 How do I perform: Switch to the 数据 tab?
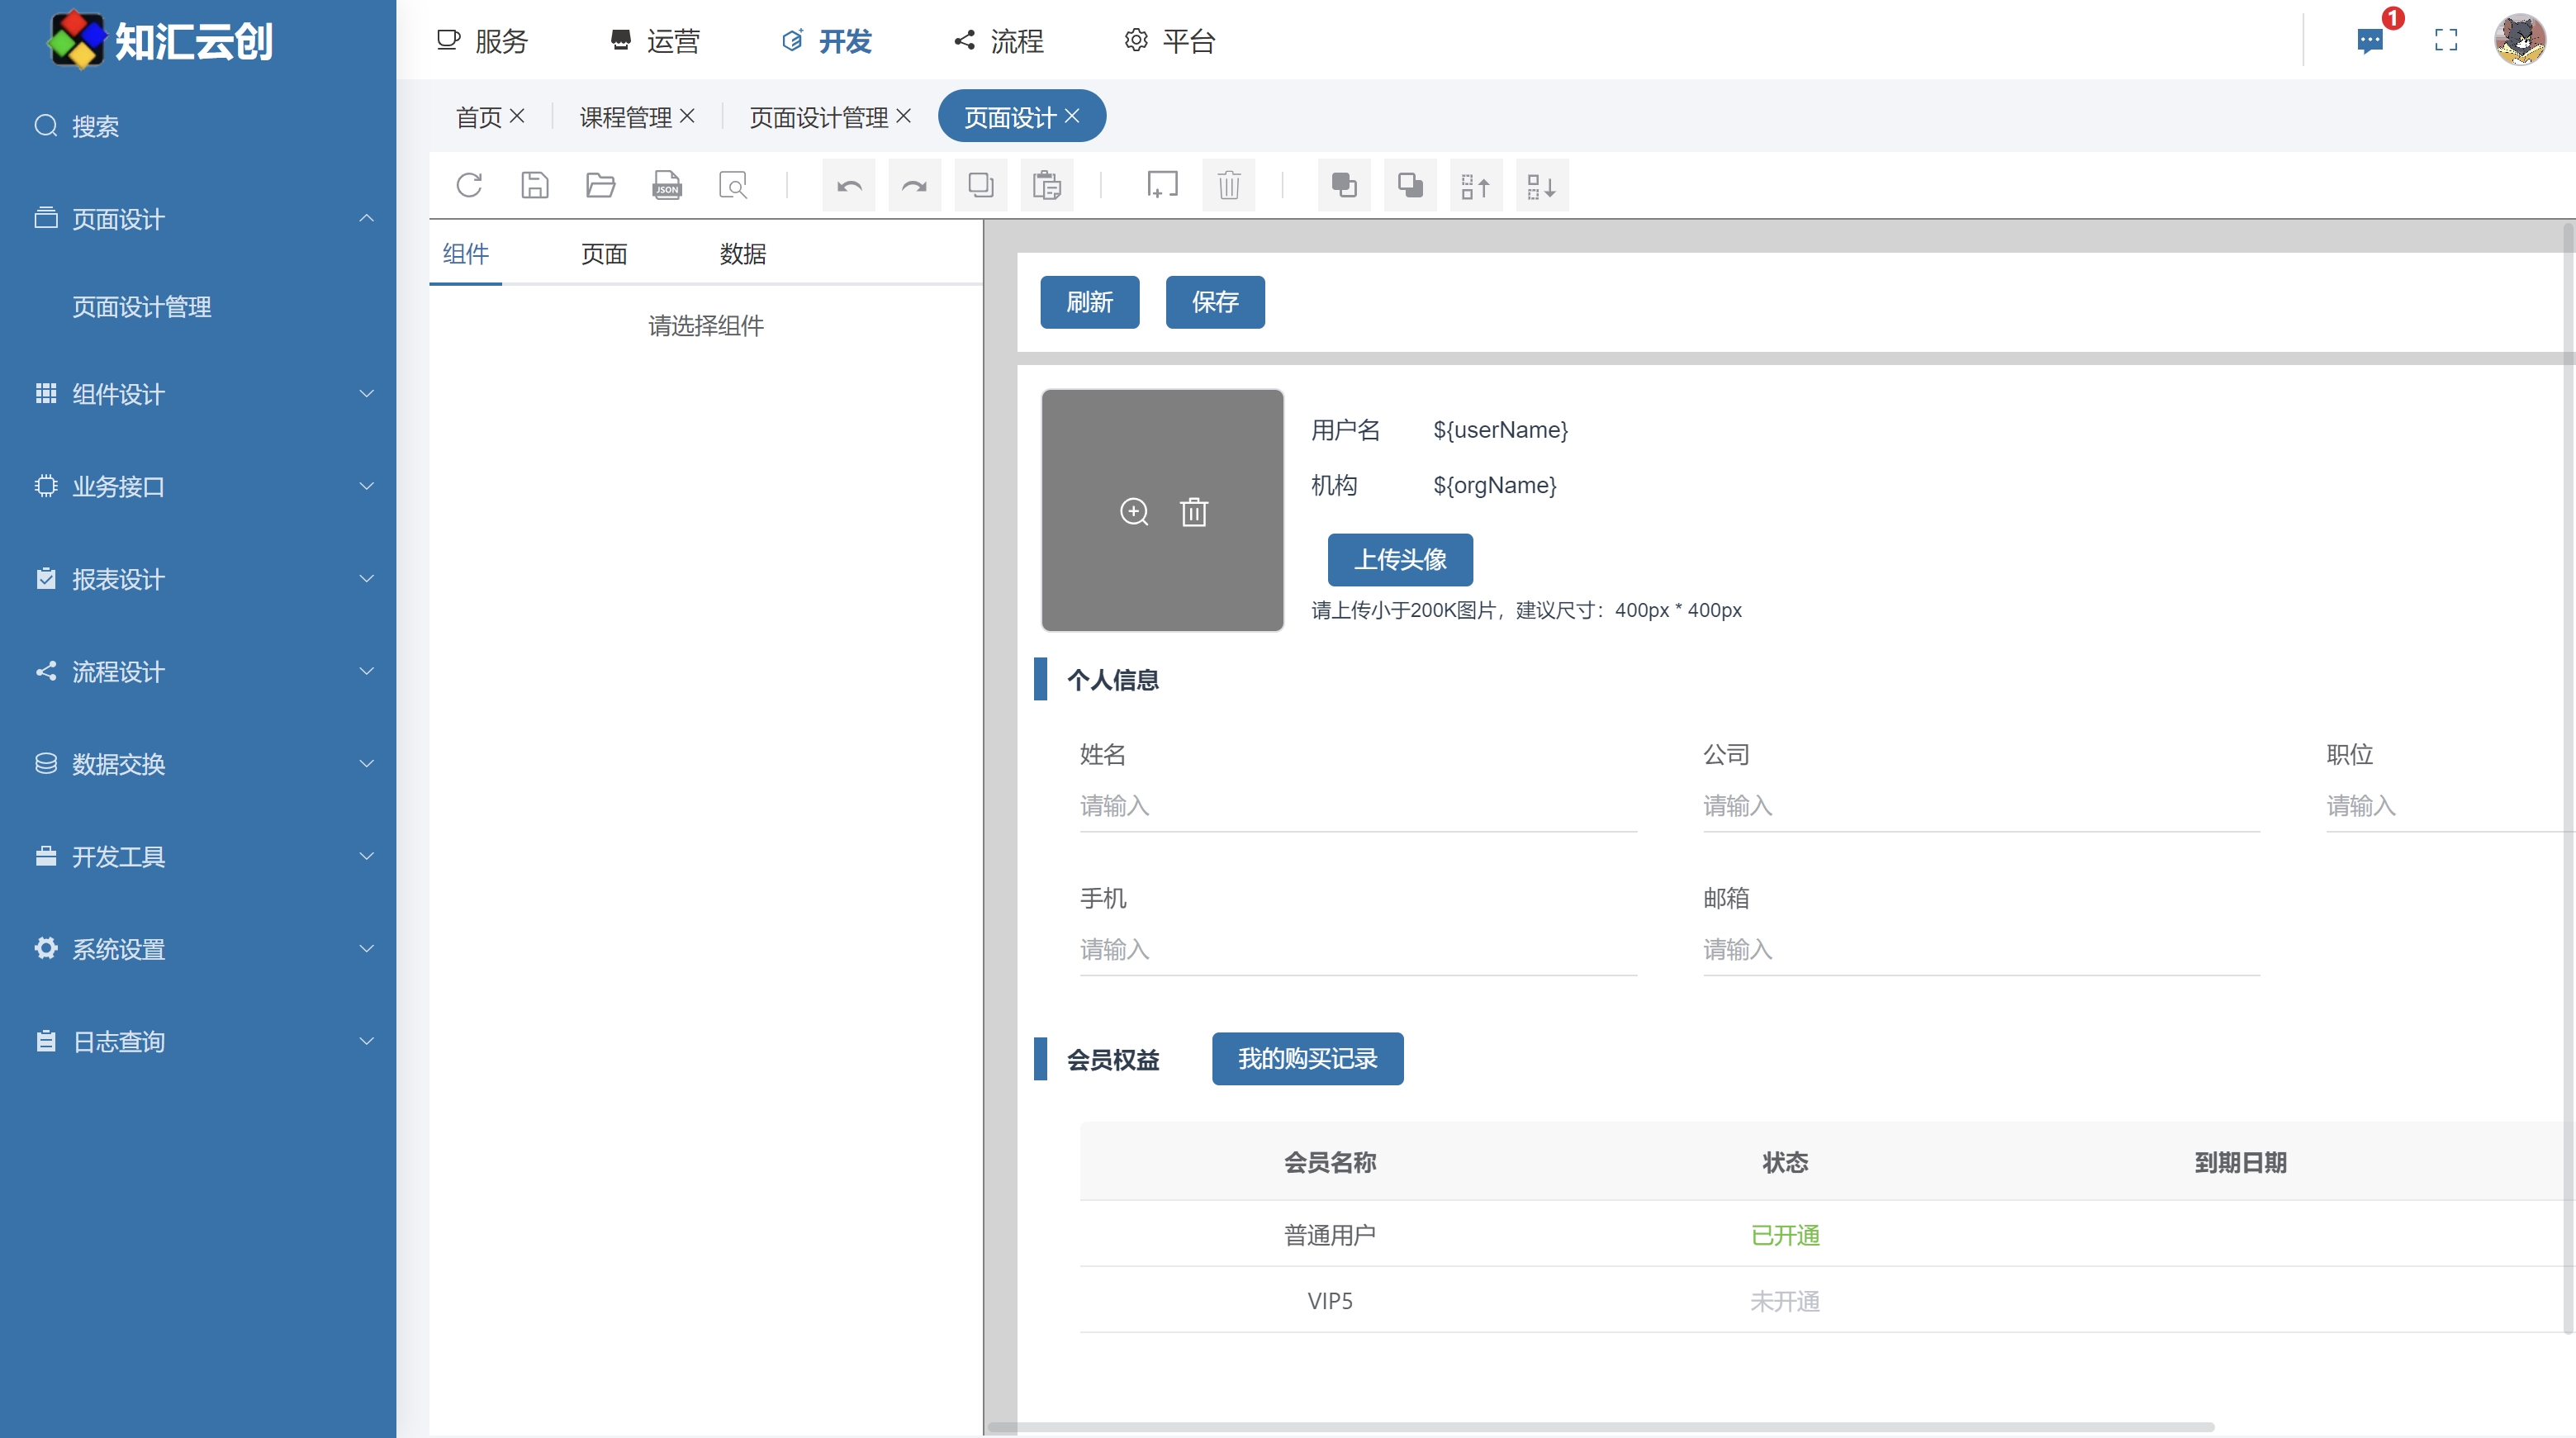coord(742,254)
